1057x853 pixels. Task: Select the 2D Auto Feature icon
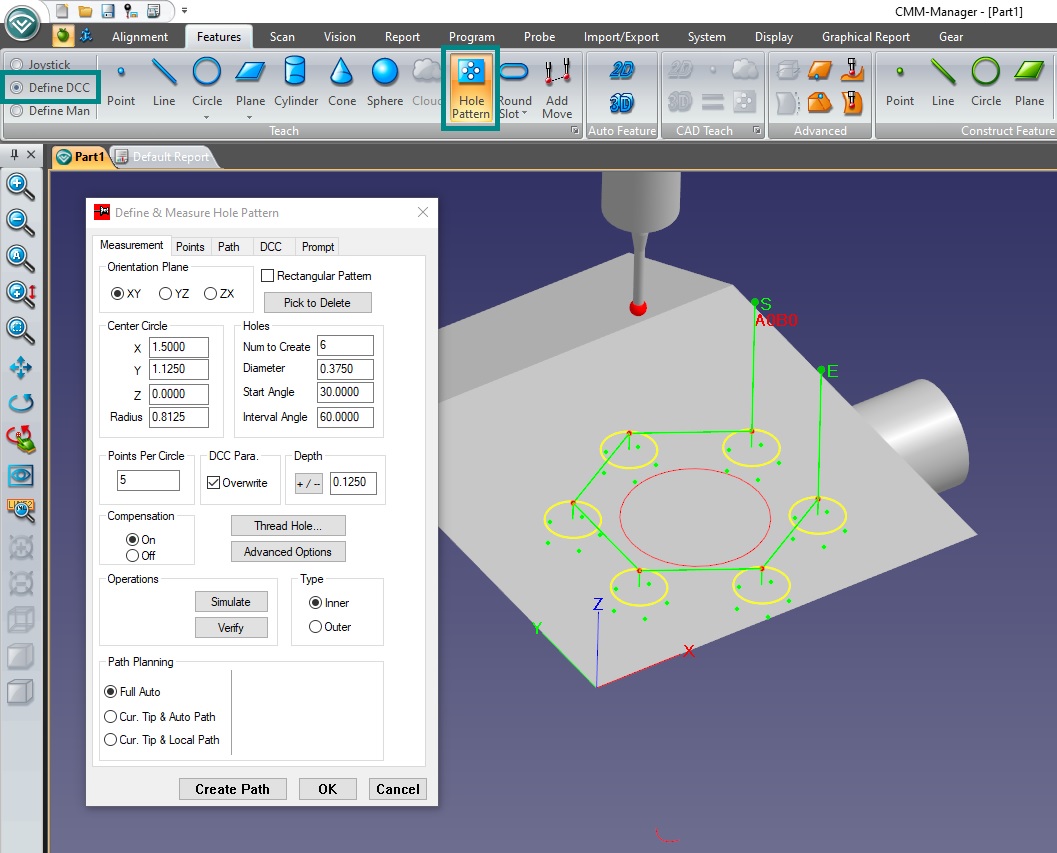(622, 69)
